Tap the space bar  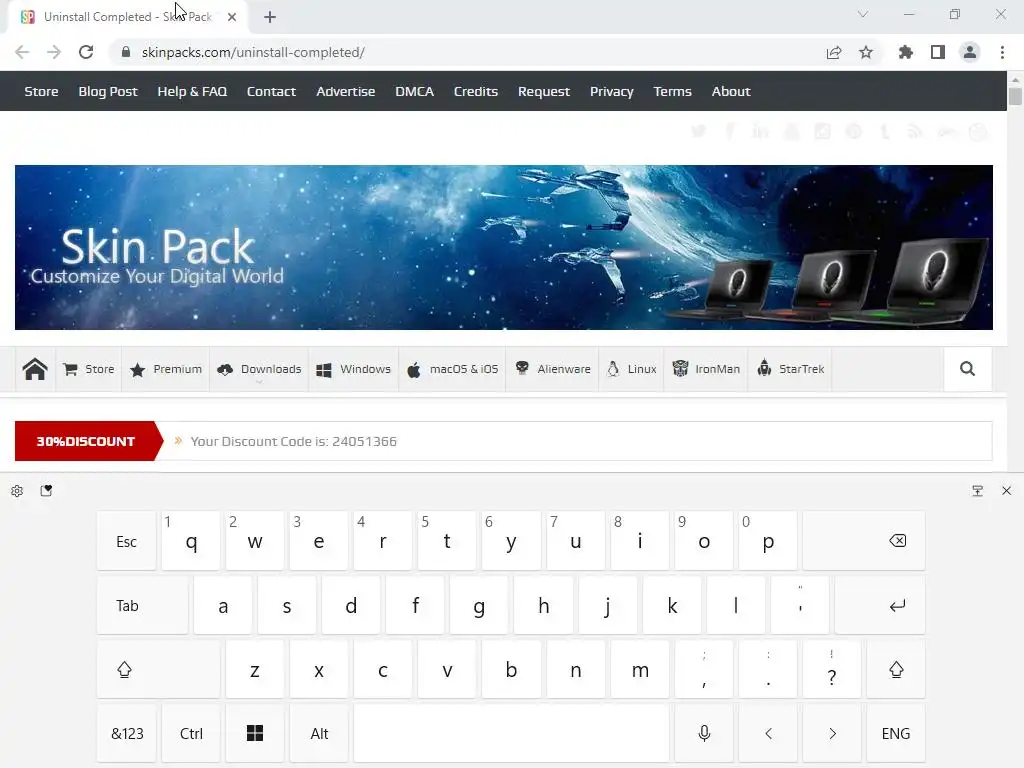point(511,733)
